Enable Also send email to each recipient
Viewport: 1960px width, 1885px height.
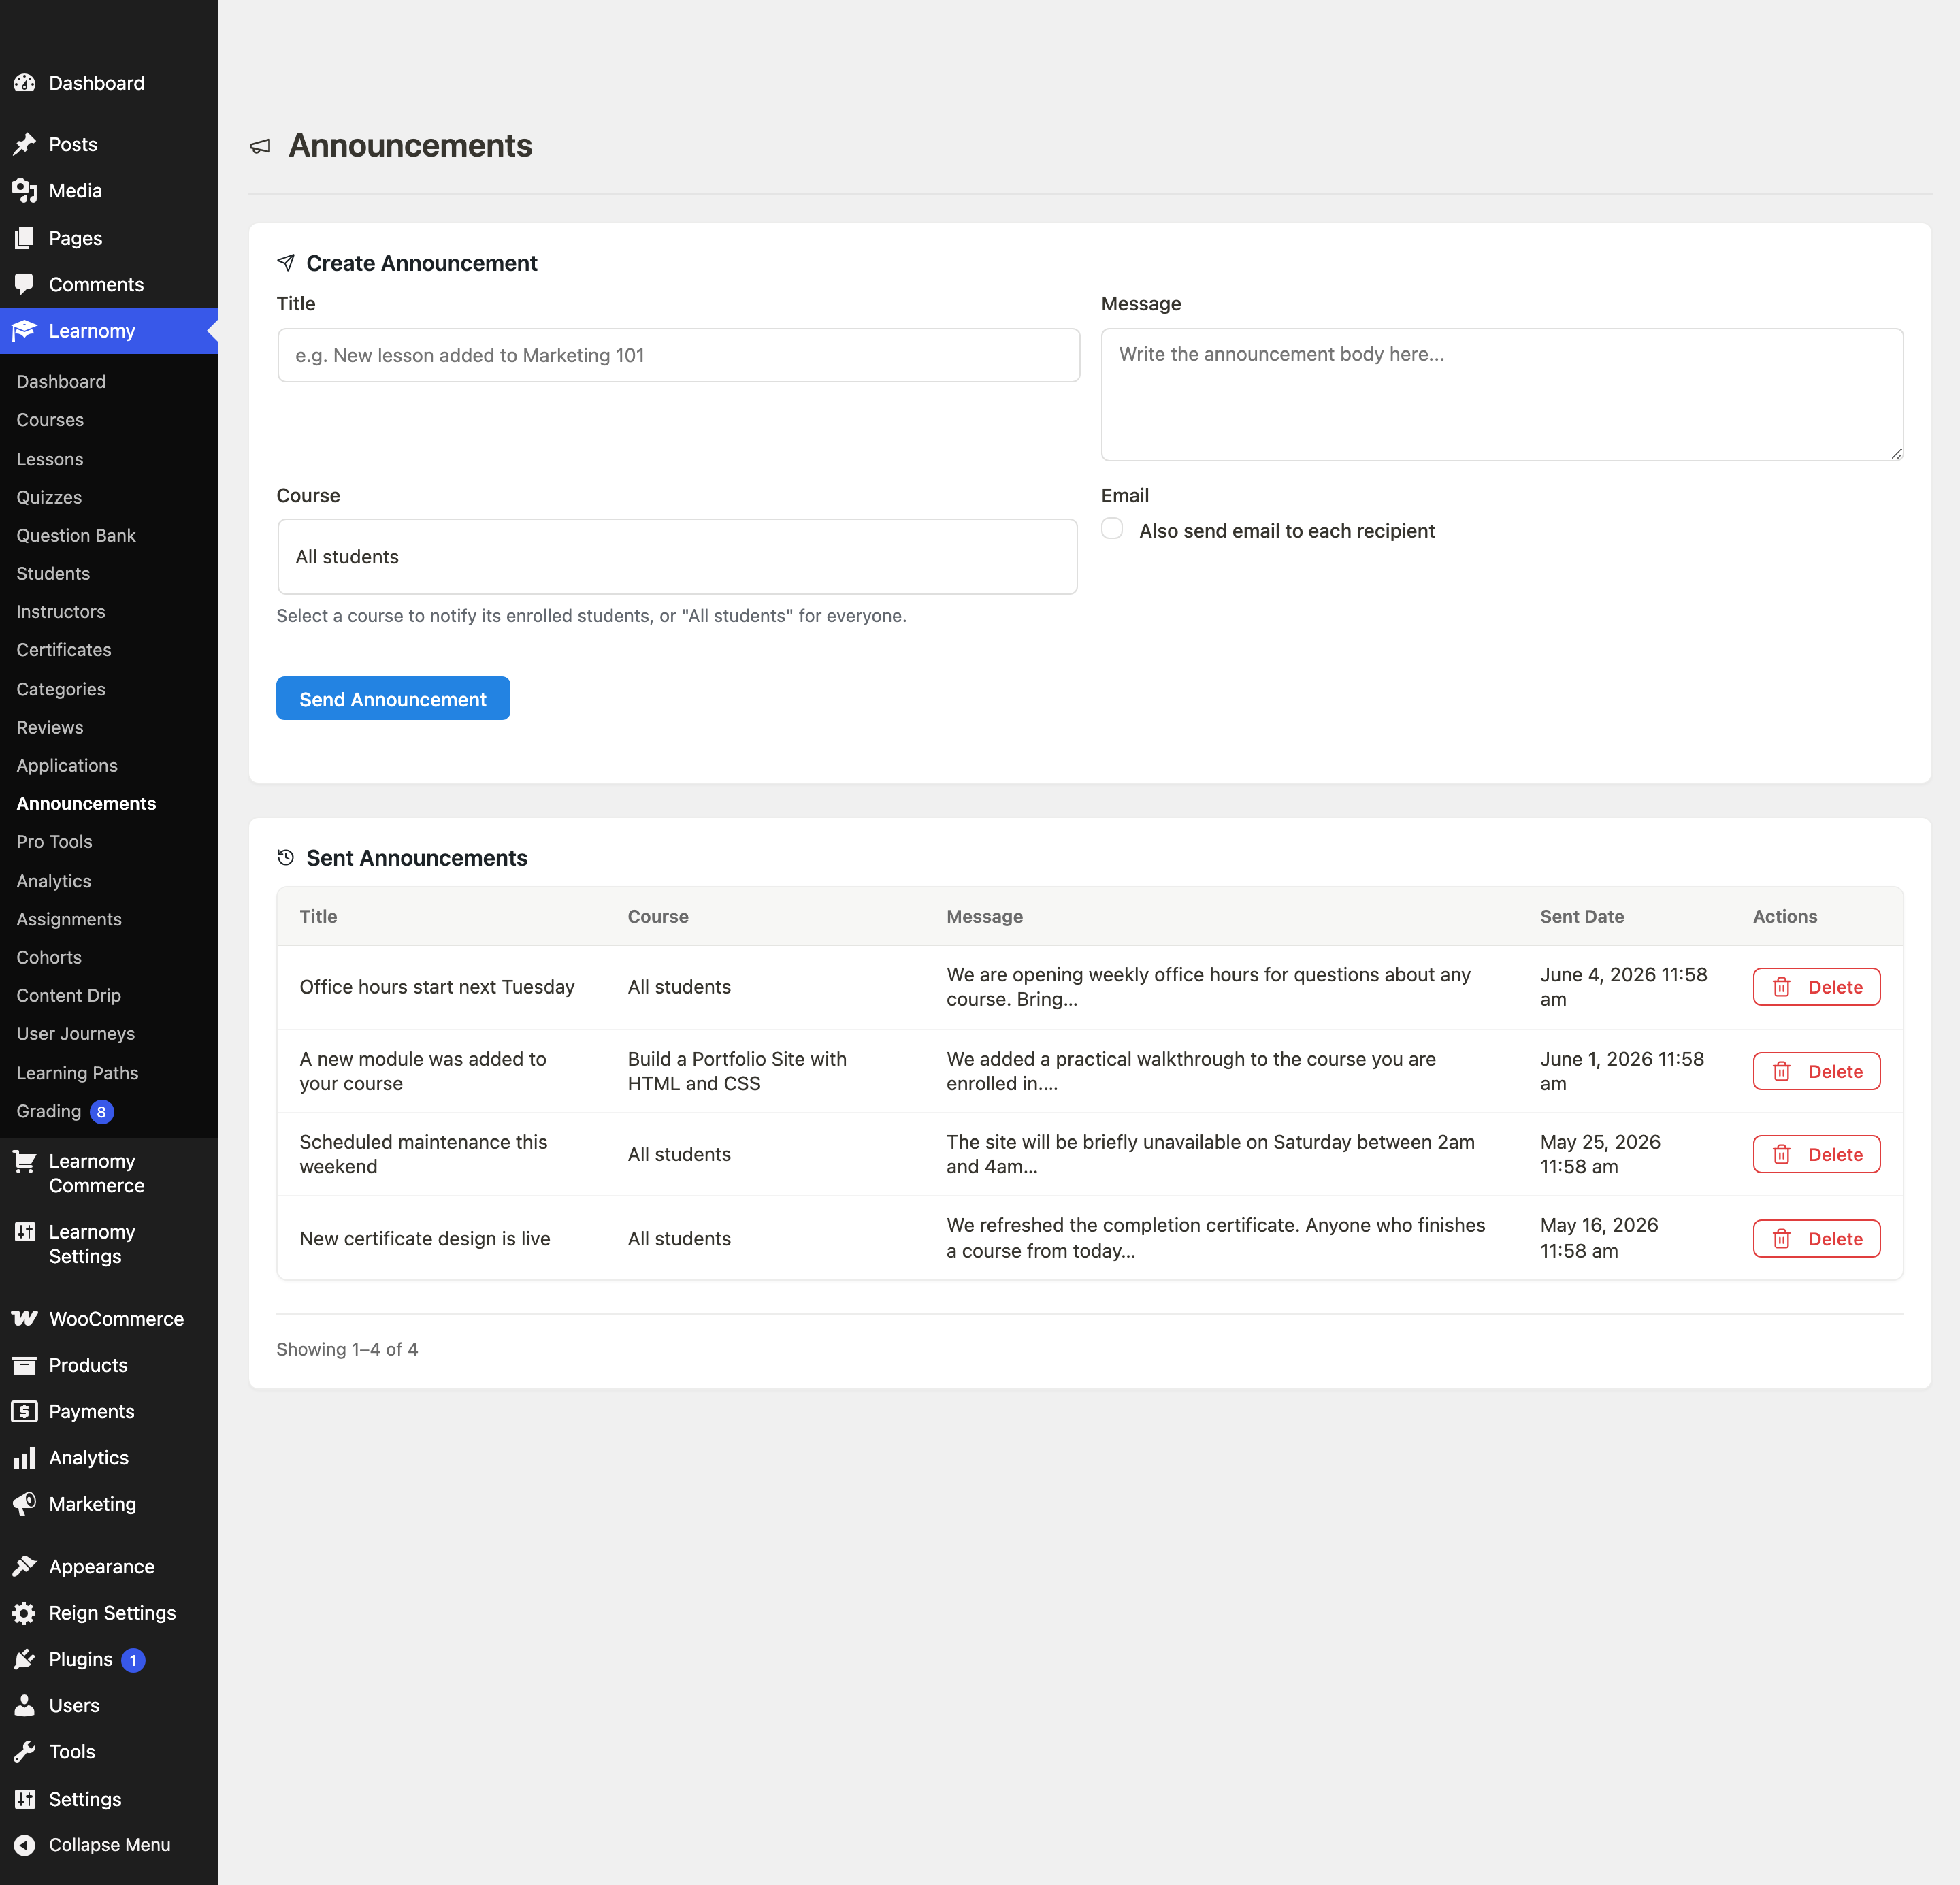pos(1112,529)
